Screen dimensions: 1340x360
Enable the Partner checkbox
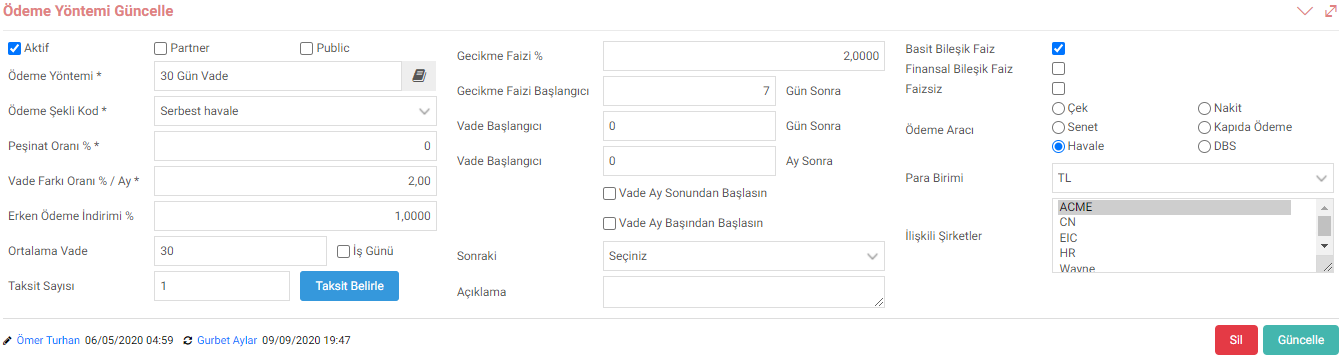160,48
